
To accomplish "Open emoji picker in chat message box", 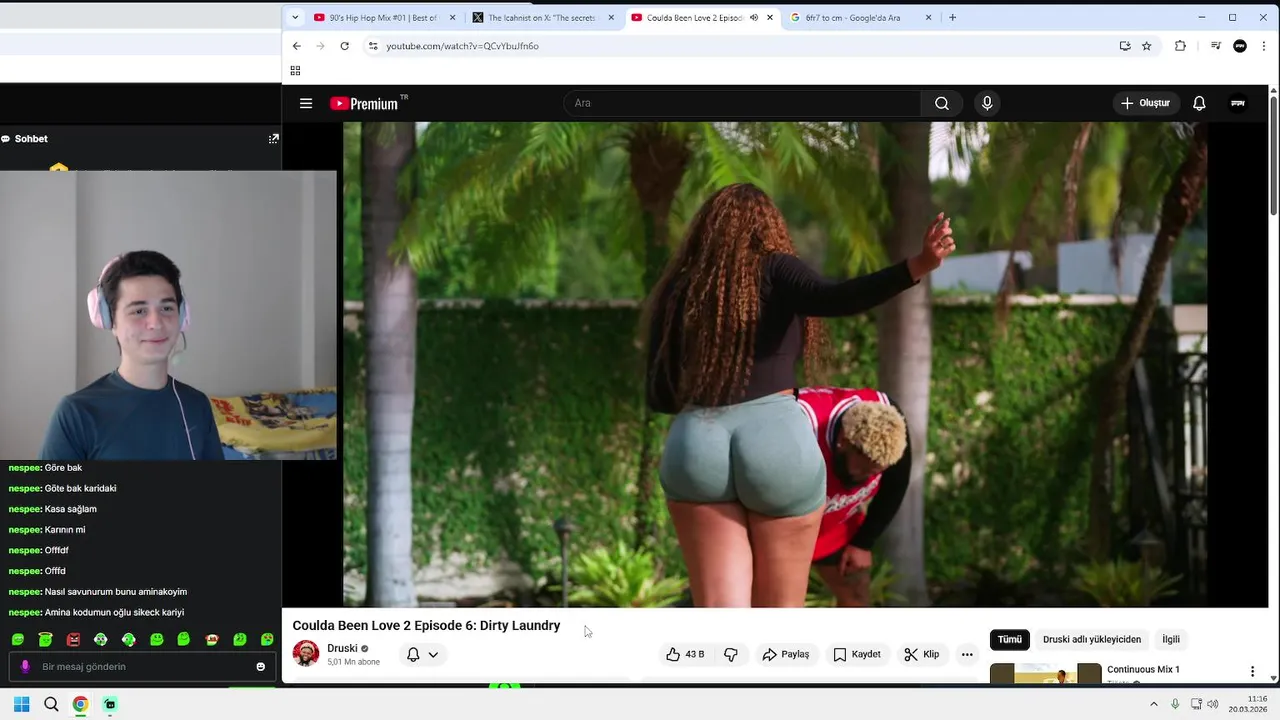I will pos(261,667).
